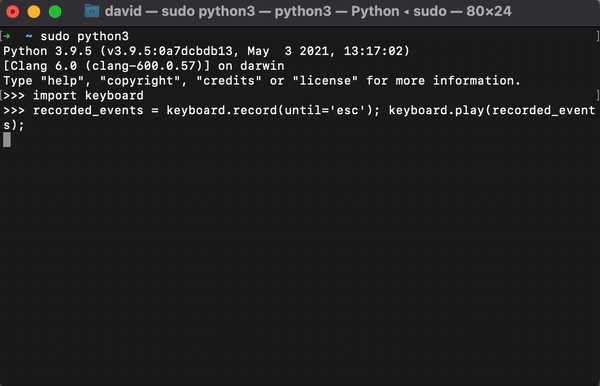The height and width of the screenshot is (386, 600).
Task: Click the word "credits" in the banner
Action: coord(229,81)
